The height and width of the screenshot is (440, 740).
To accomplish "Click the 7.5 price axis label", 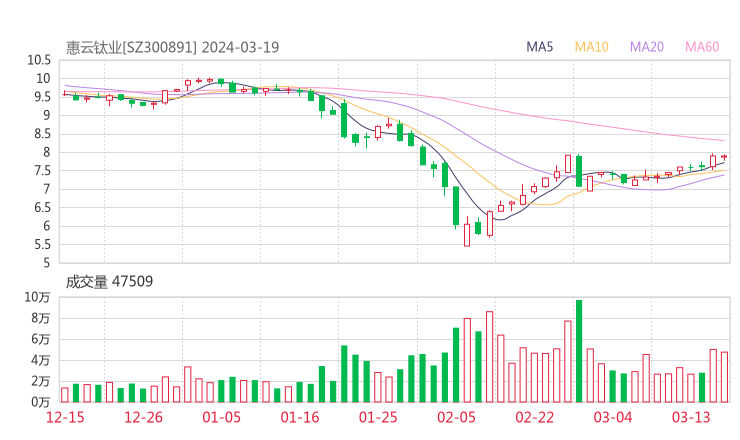I will point(42,170).
